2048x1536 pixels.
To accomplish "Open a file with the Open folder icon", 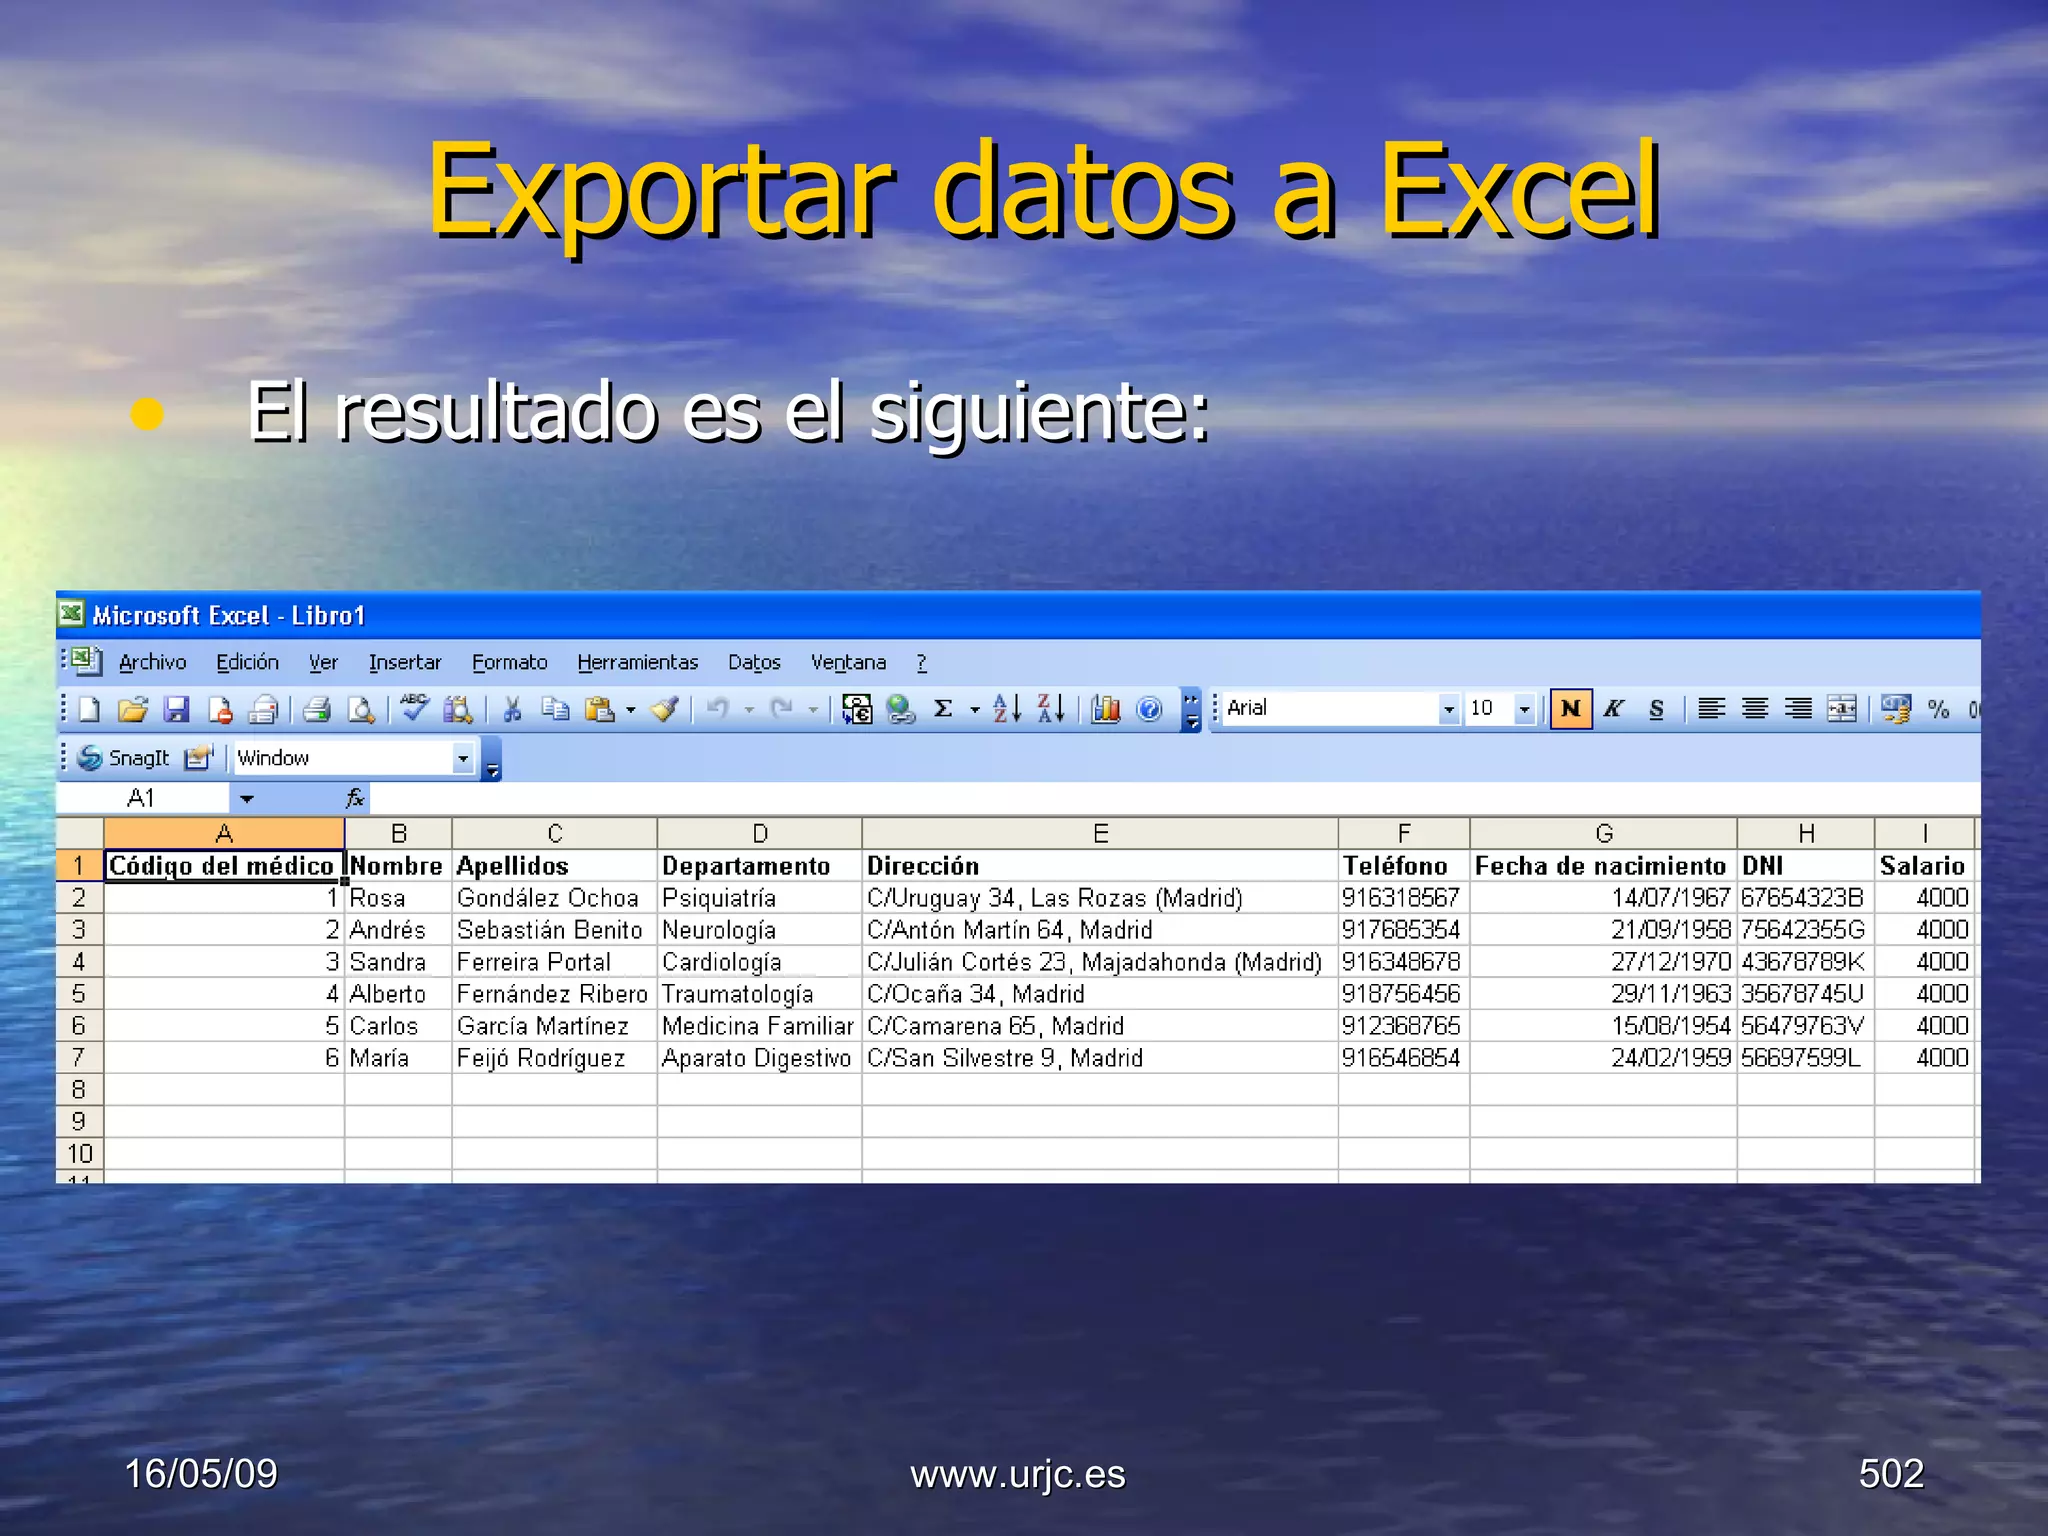I will (x=132, y=709).
